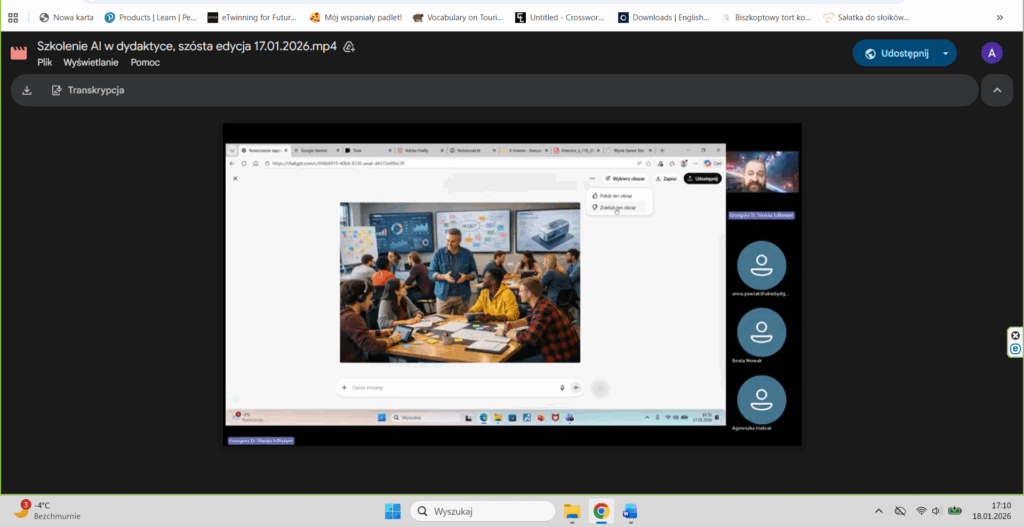The height and width of the screenshot is (527, 1024).
Task: Open File Explorer from the taskbar
Action: point(572,511)
